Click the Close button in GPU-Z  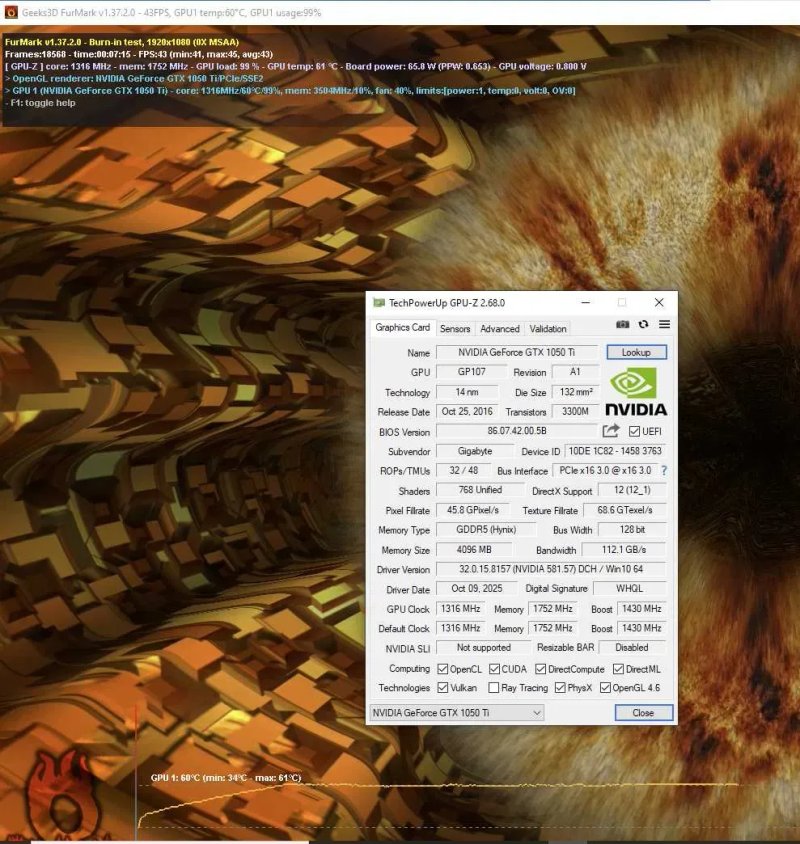643,713
